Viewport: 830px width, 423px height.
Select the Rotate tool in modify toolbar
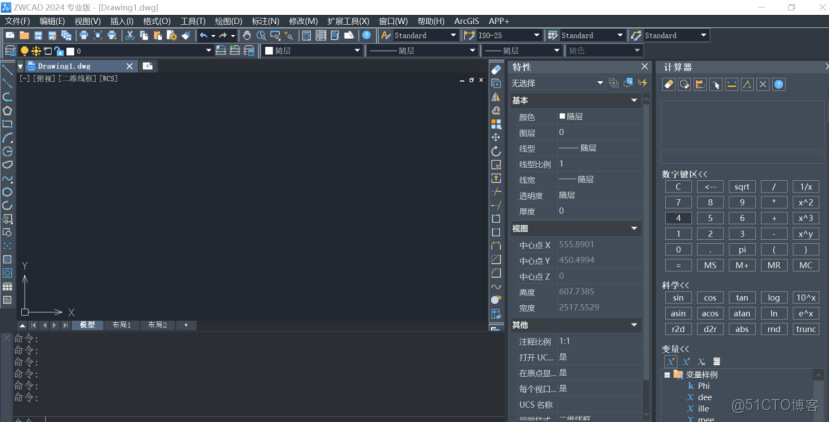(496, 151)
